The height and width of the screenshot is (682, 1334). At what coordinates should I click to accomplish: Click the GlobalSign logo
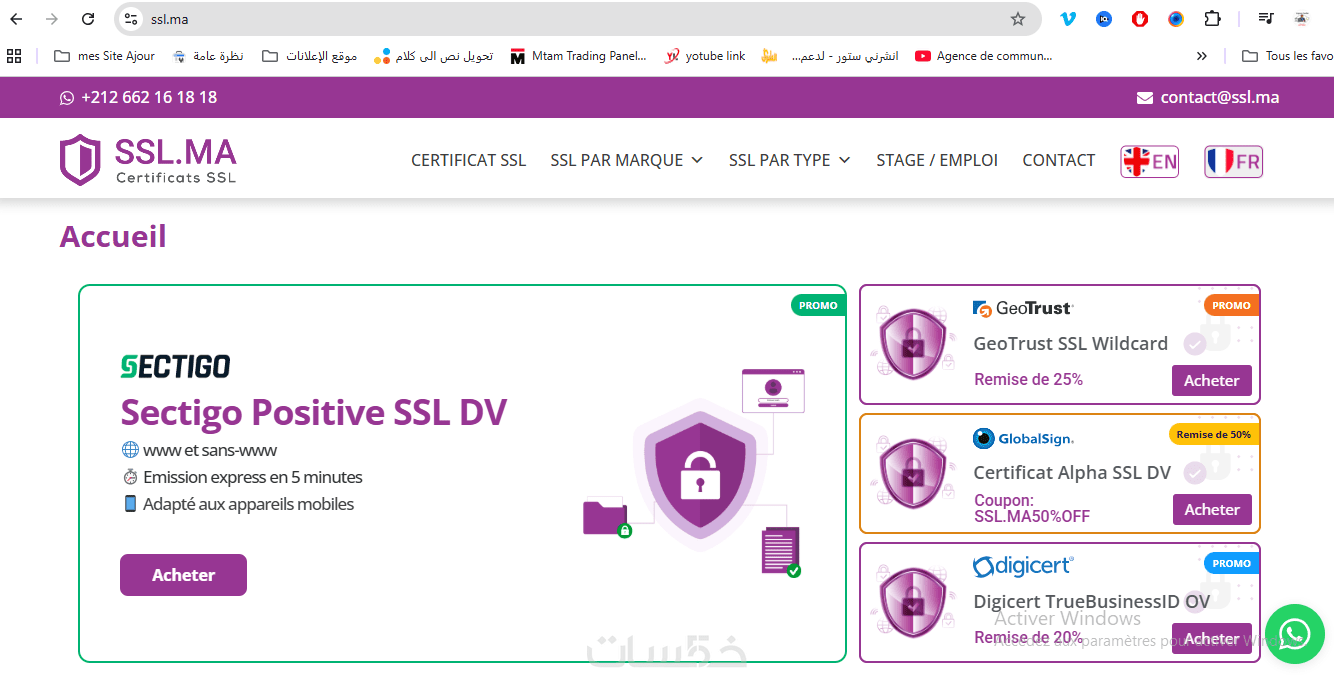(1023, 438)
